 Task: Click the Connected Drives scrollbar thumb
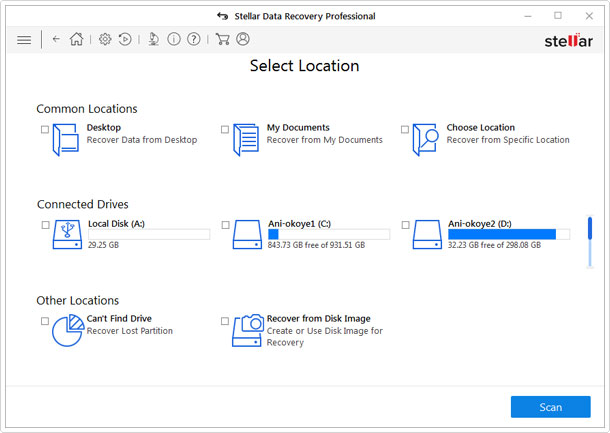(590, 228)
